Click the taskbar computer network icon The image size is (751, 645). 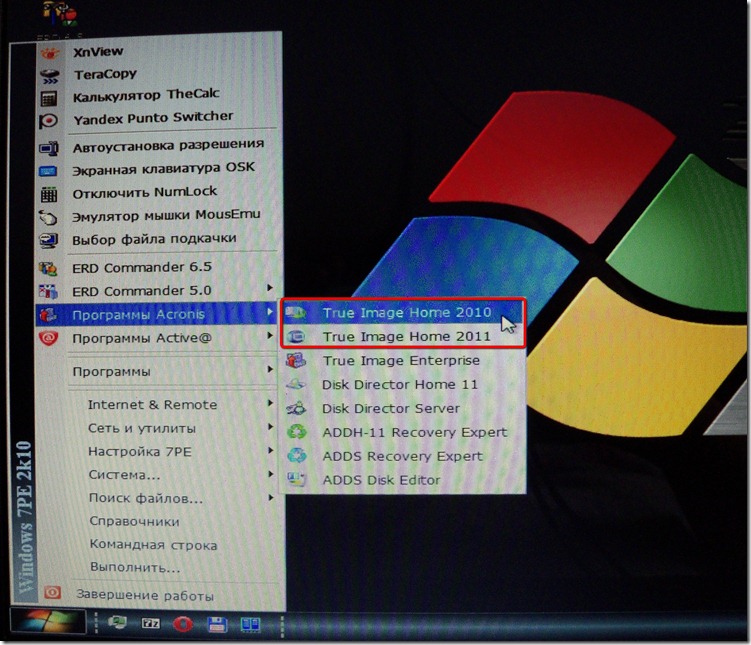[117, 623]
